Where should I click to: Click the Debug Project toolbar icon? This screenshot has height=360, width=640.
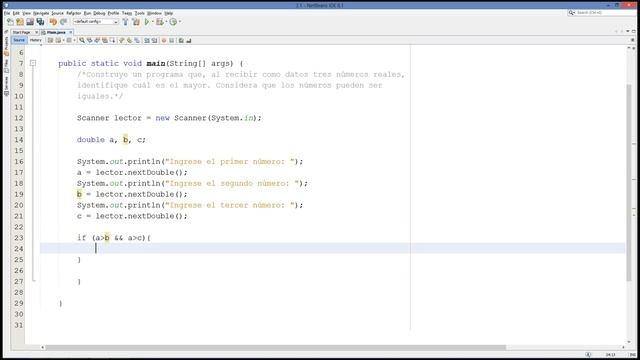point(160,22)
